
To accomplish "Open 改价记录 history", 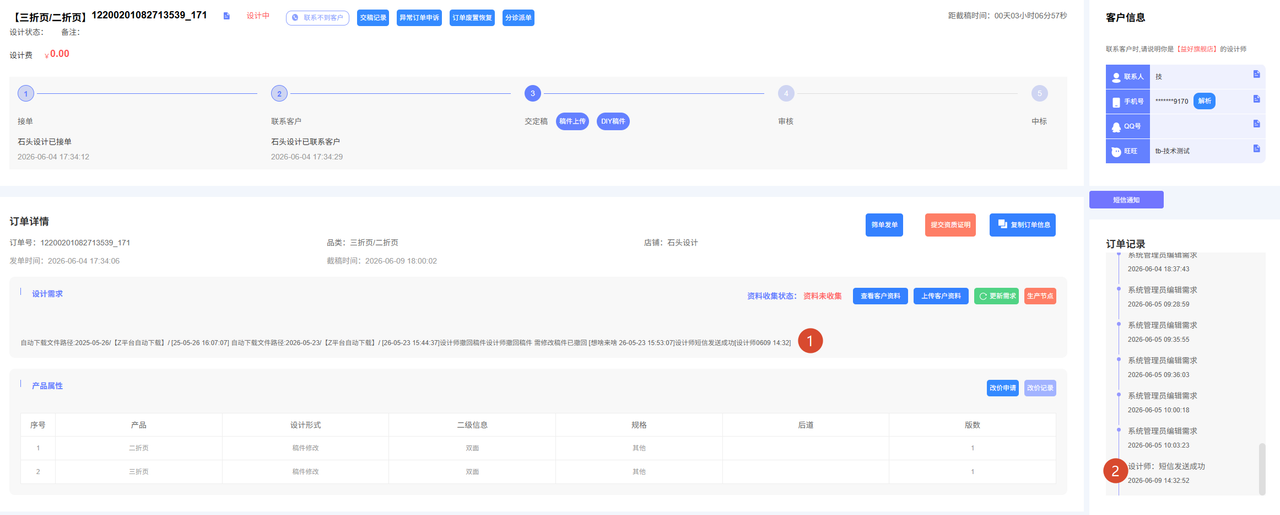I will coord(1040,387).
